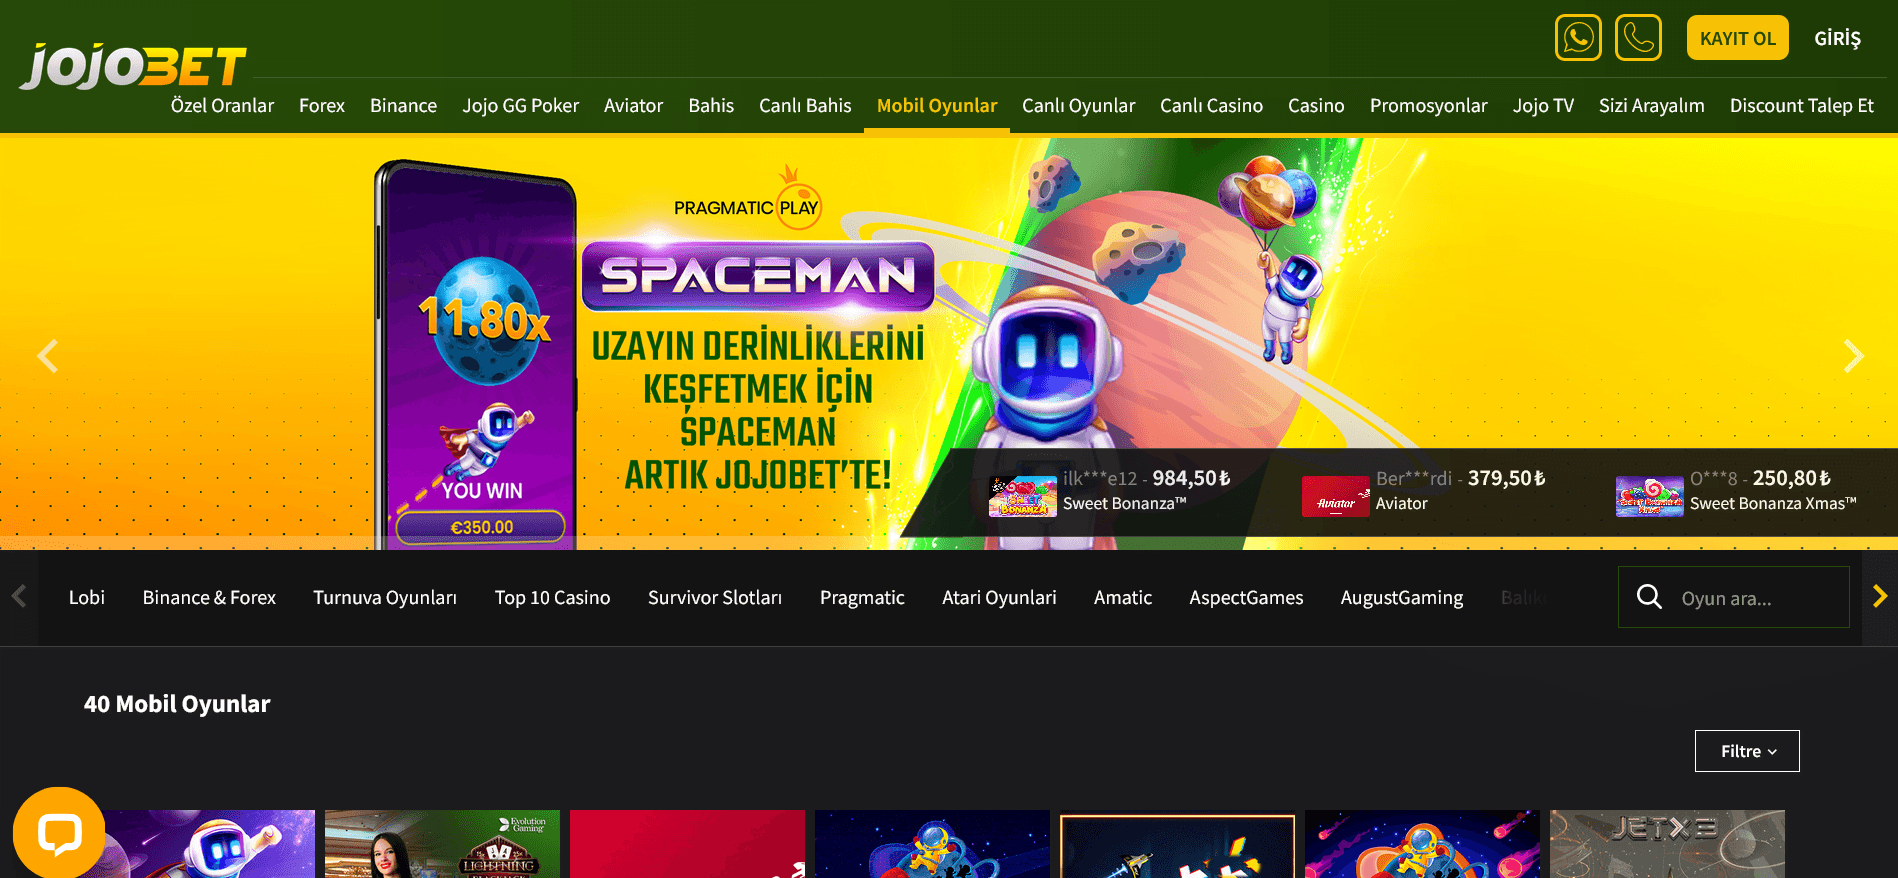The width and height of the screenshot is (1898, 878).
Task: Open Sweet Bonanza winner thumbnail
Action: tap(1022, 496)
